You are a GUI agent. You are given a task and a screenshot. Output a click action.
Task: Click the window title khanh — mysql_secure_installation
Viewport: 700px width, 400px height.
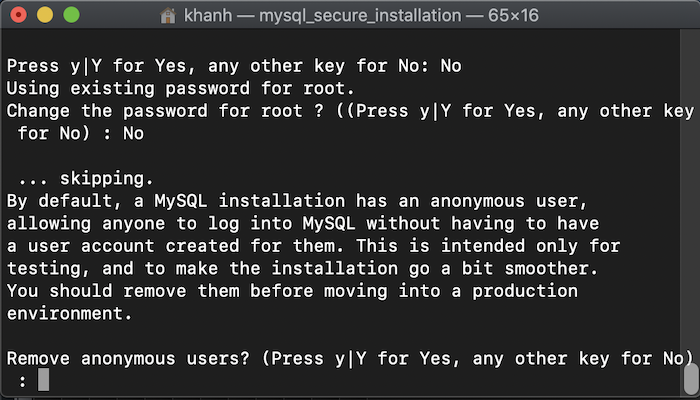[x=361, y=16]
